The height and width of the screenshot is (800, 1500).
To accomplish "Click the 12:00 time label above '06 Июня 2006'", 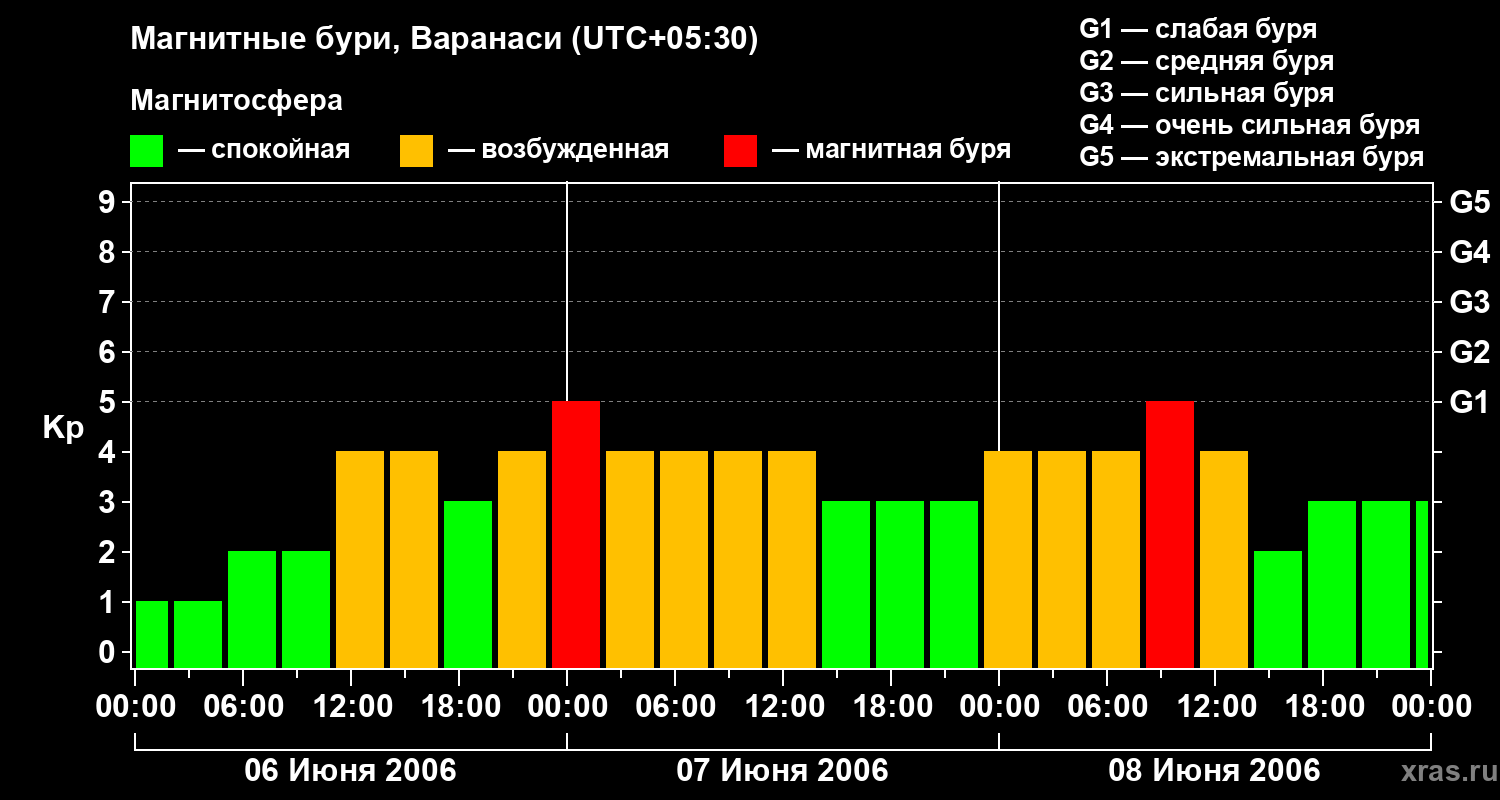I will pos(351,707).
